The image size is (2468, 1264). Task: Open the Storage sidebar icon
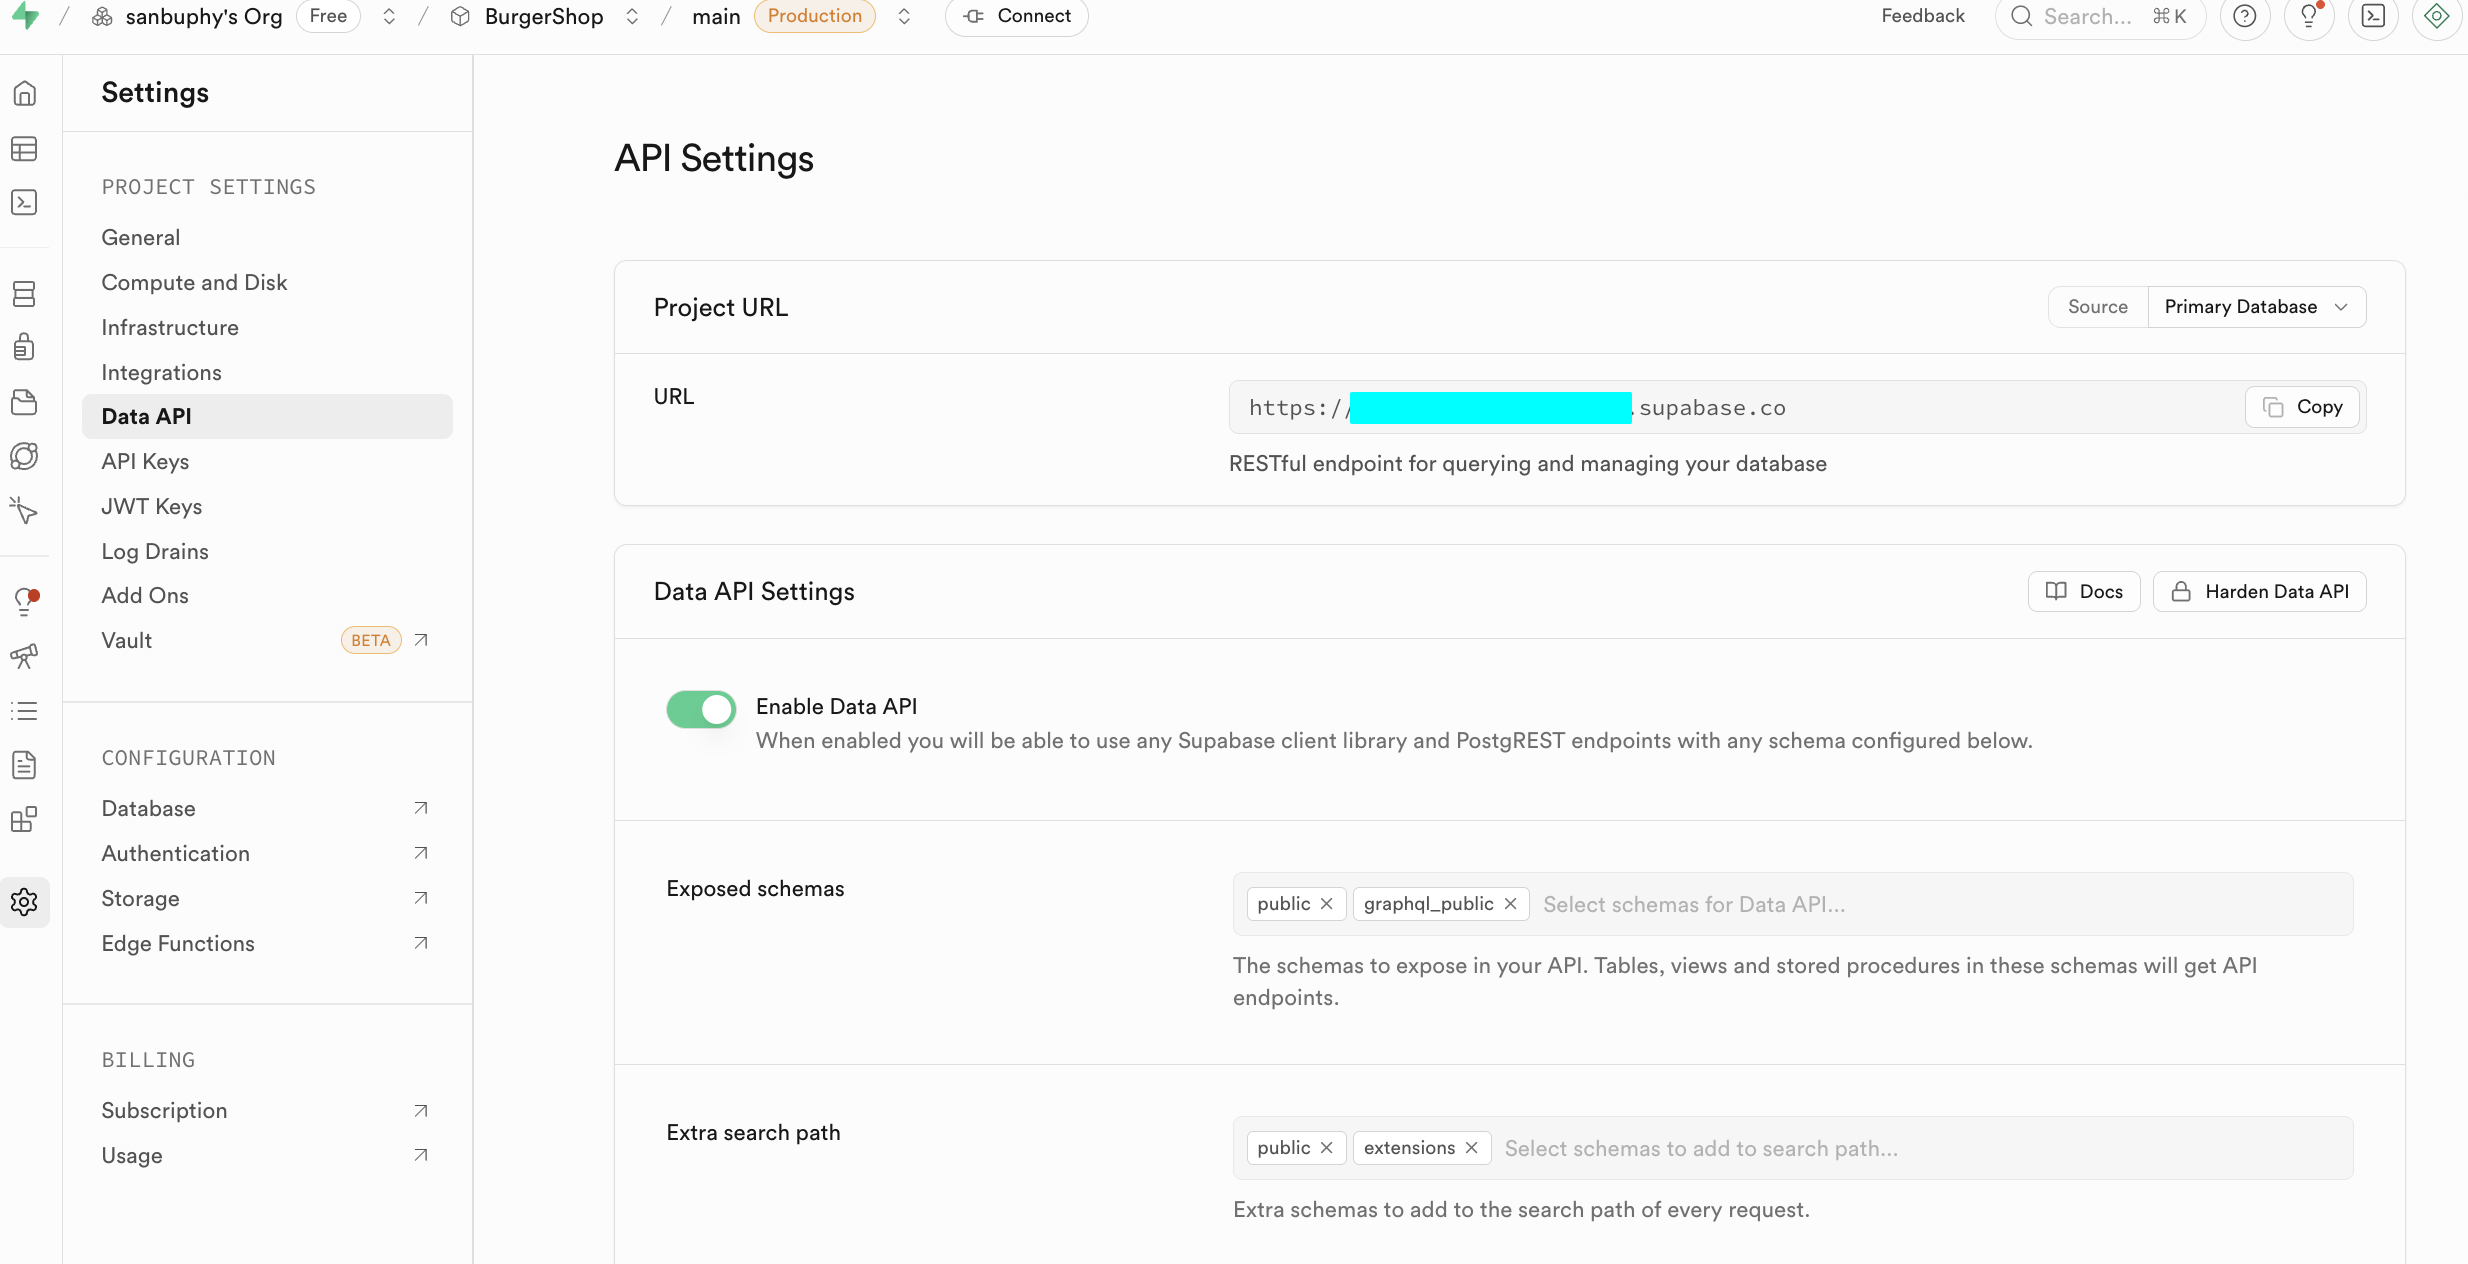24,402
